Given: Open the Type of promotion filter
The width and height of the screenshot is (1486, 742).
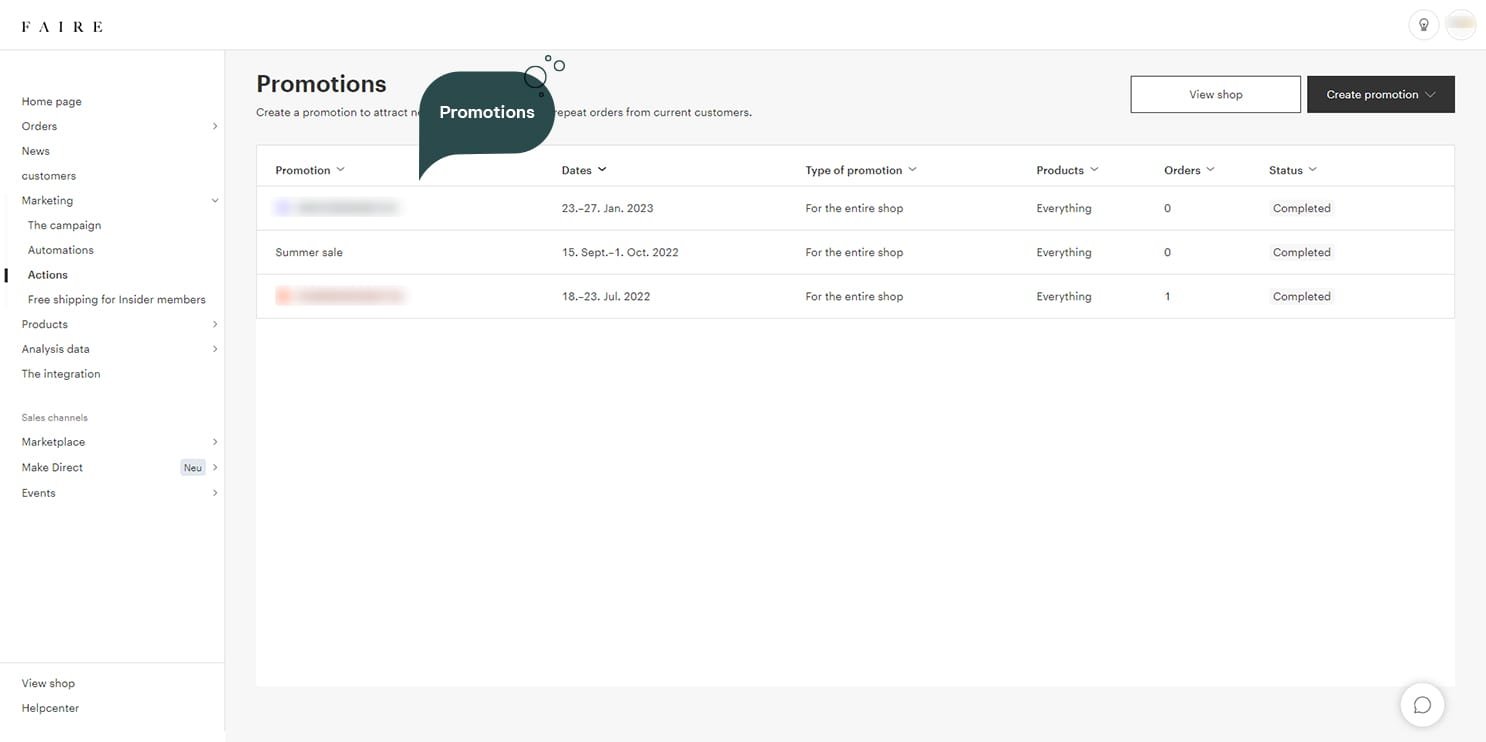Looking at the screenshot, I should (860, 170).
